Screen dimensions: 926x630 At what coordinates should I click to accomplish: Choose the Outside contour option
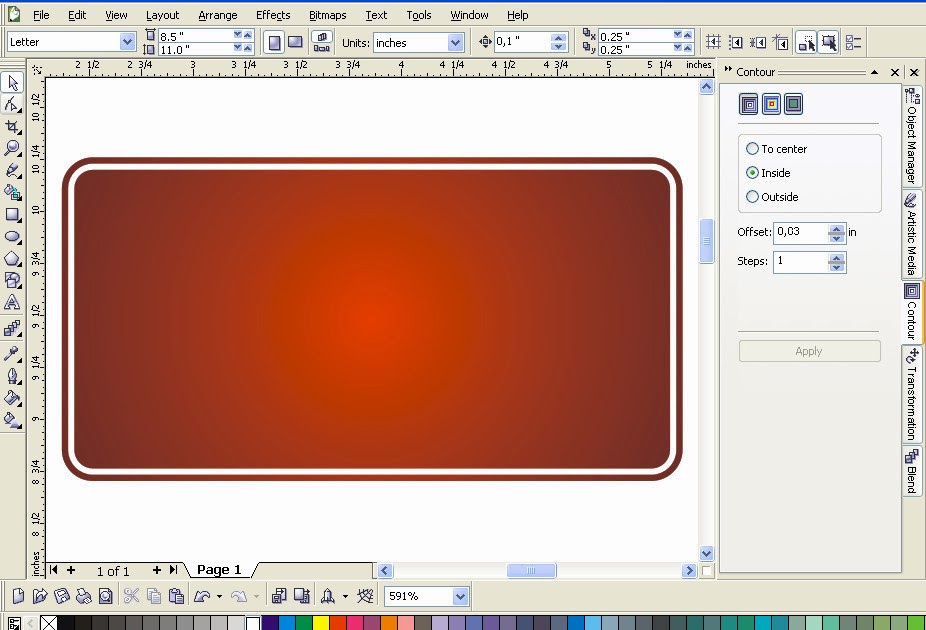pyautogui.click(x=751, y=196)
